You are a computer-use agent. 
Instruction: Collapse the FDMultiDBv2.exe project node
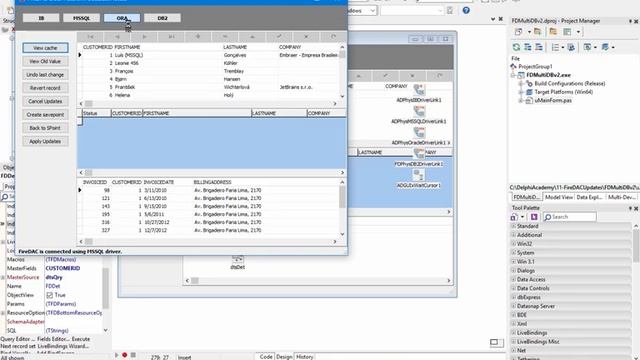click(x=513, y=75)
